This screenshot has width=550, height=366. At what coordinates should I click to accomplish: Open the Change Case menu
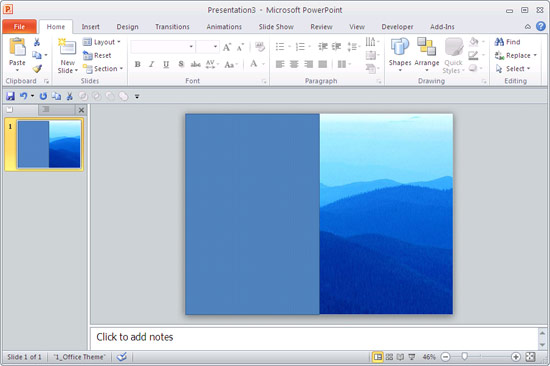point(231,64)
